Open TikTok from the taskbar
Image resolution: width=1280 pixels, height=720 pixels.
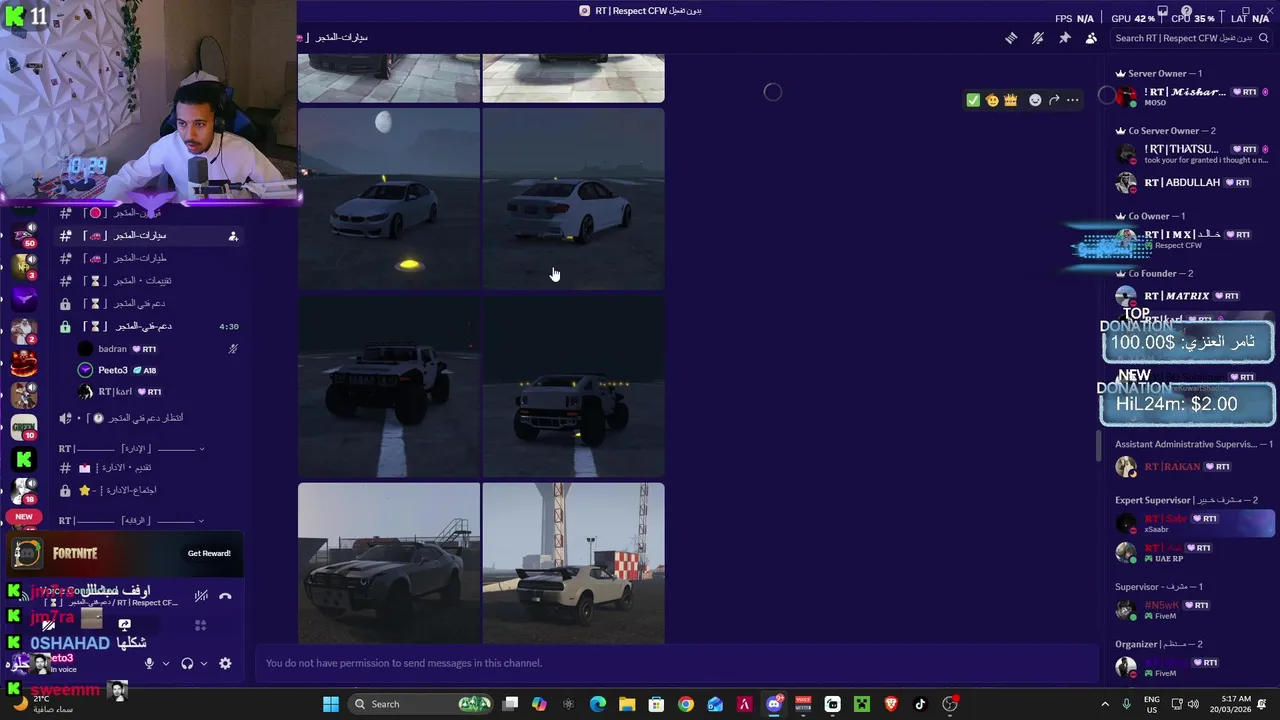pyautogui.click(x=920, y=704)
